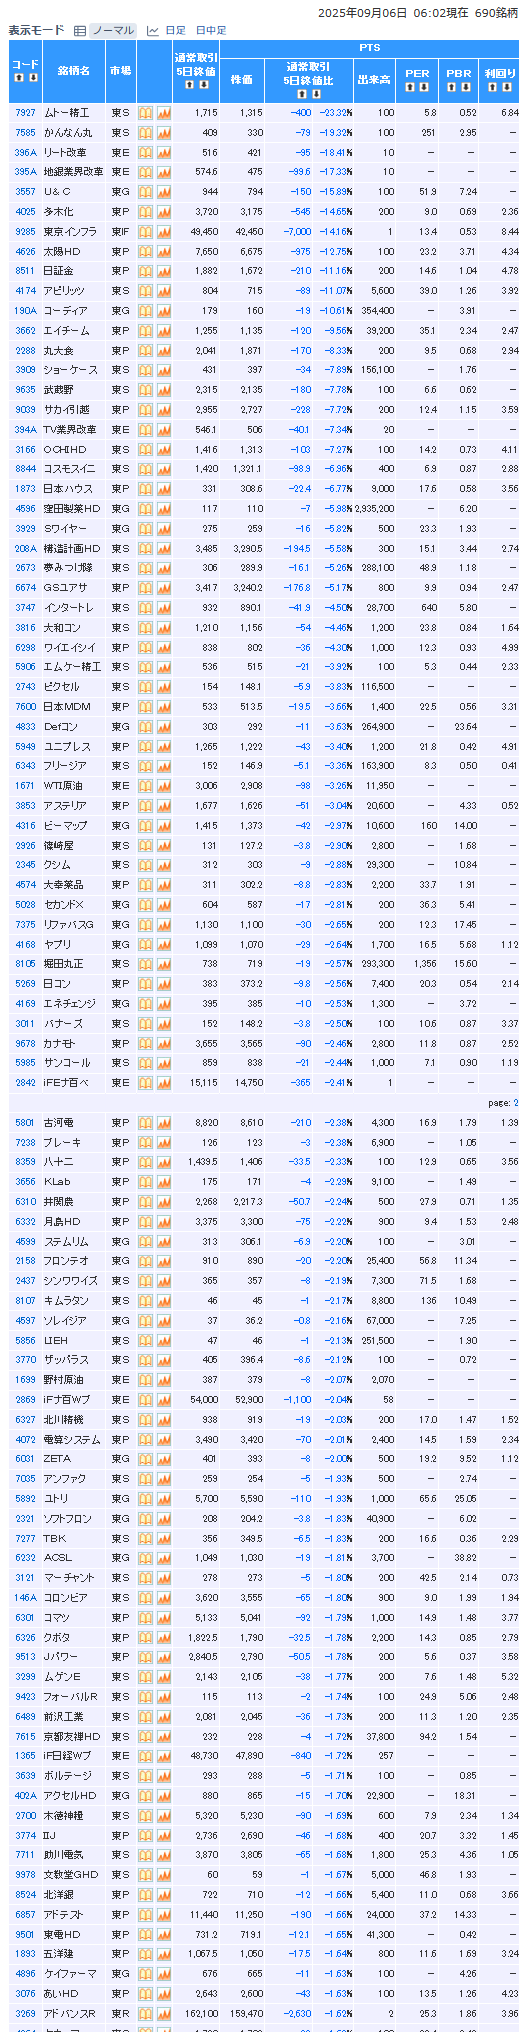Sort PBR column with up arrow
Image resolution: width=527 pixels, height=2032 pixels.
(453, 87)
